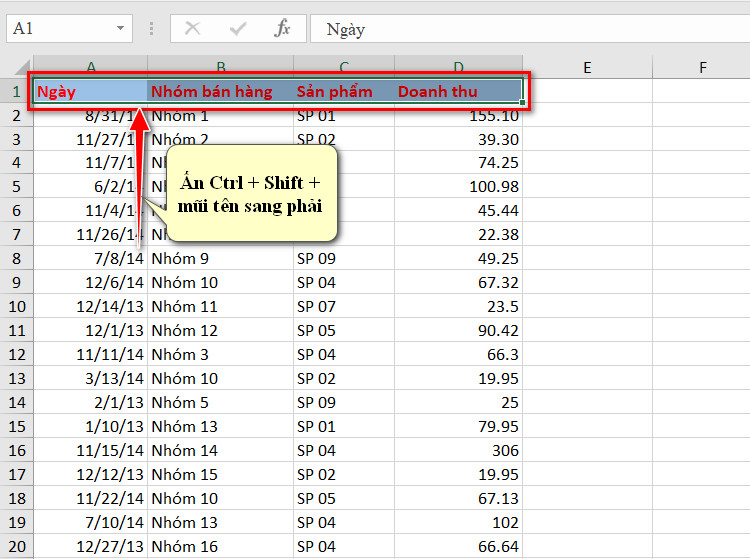The image size is (750, 559).
Task: Select the revenue cell 66.64
Action: coord(458,546)
